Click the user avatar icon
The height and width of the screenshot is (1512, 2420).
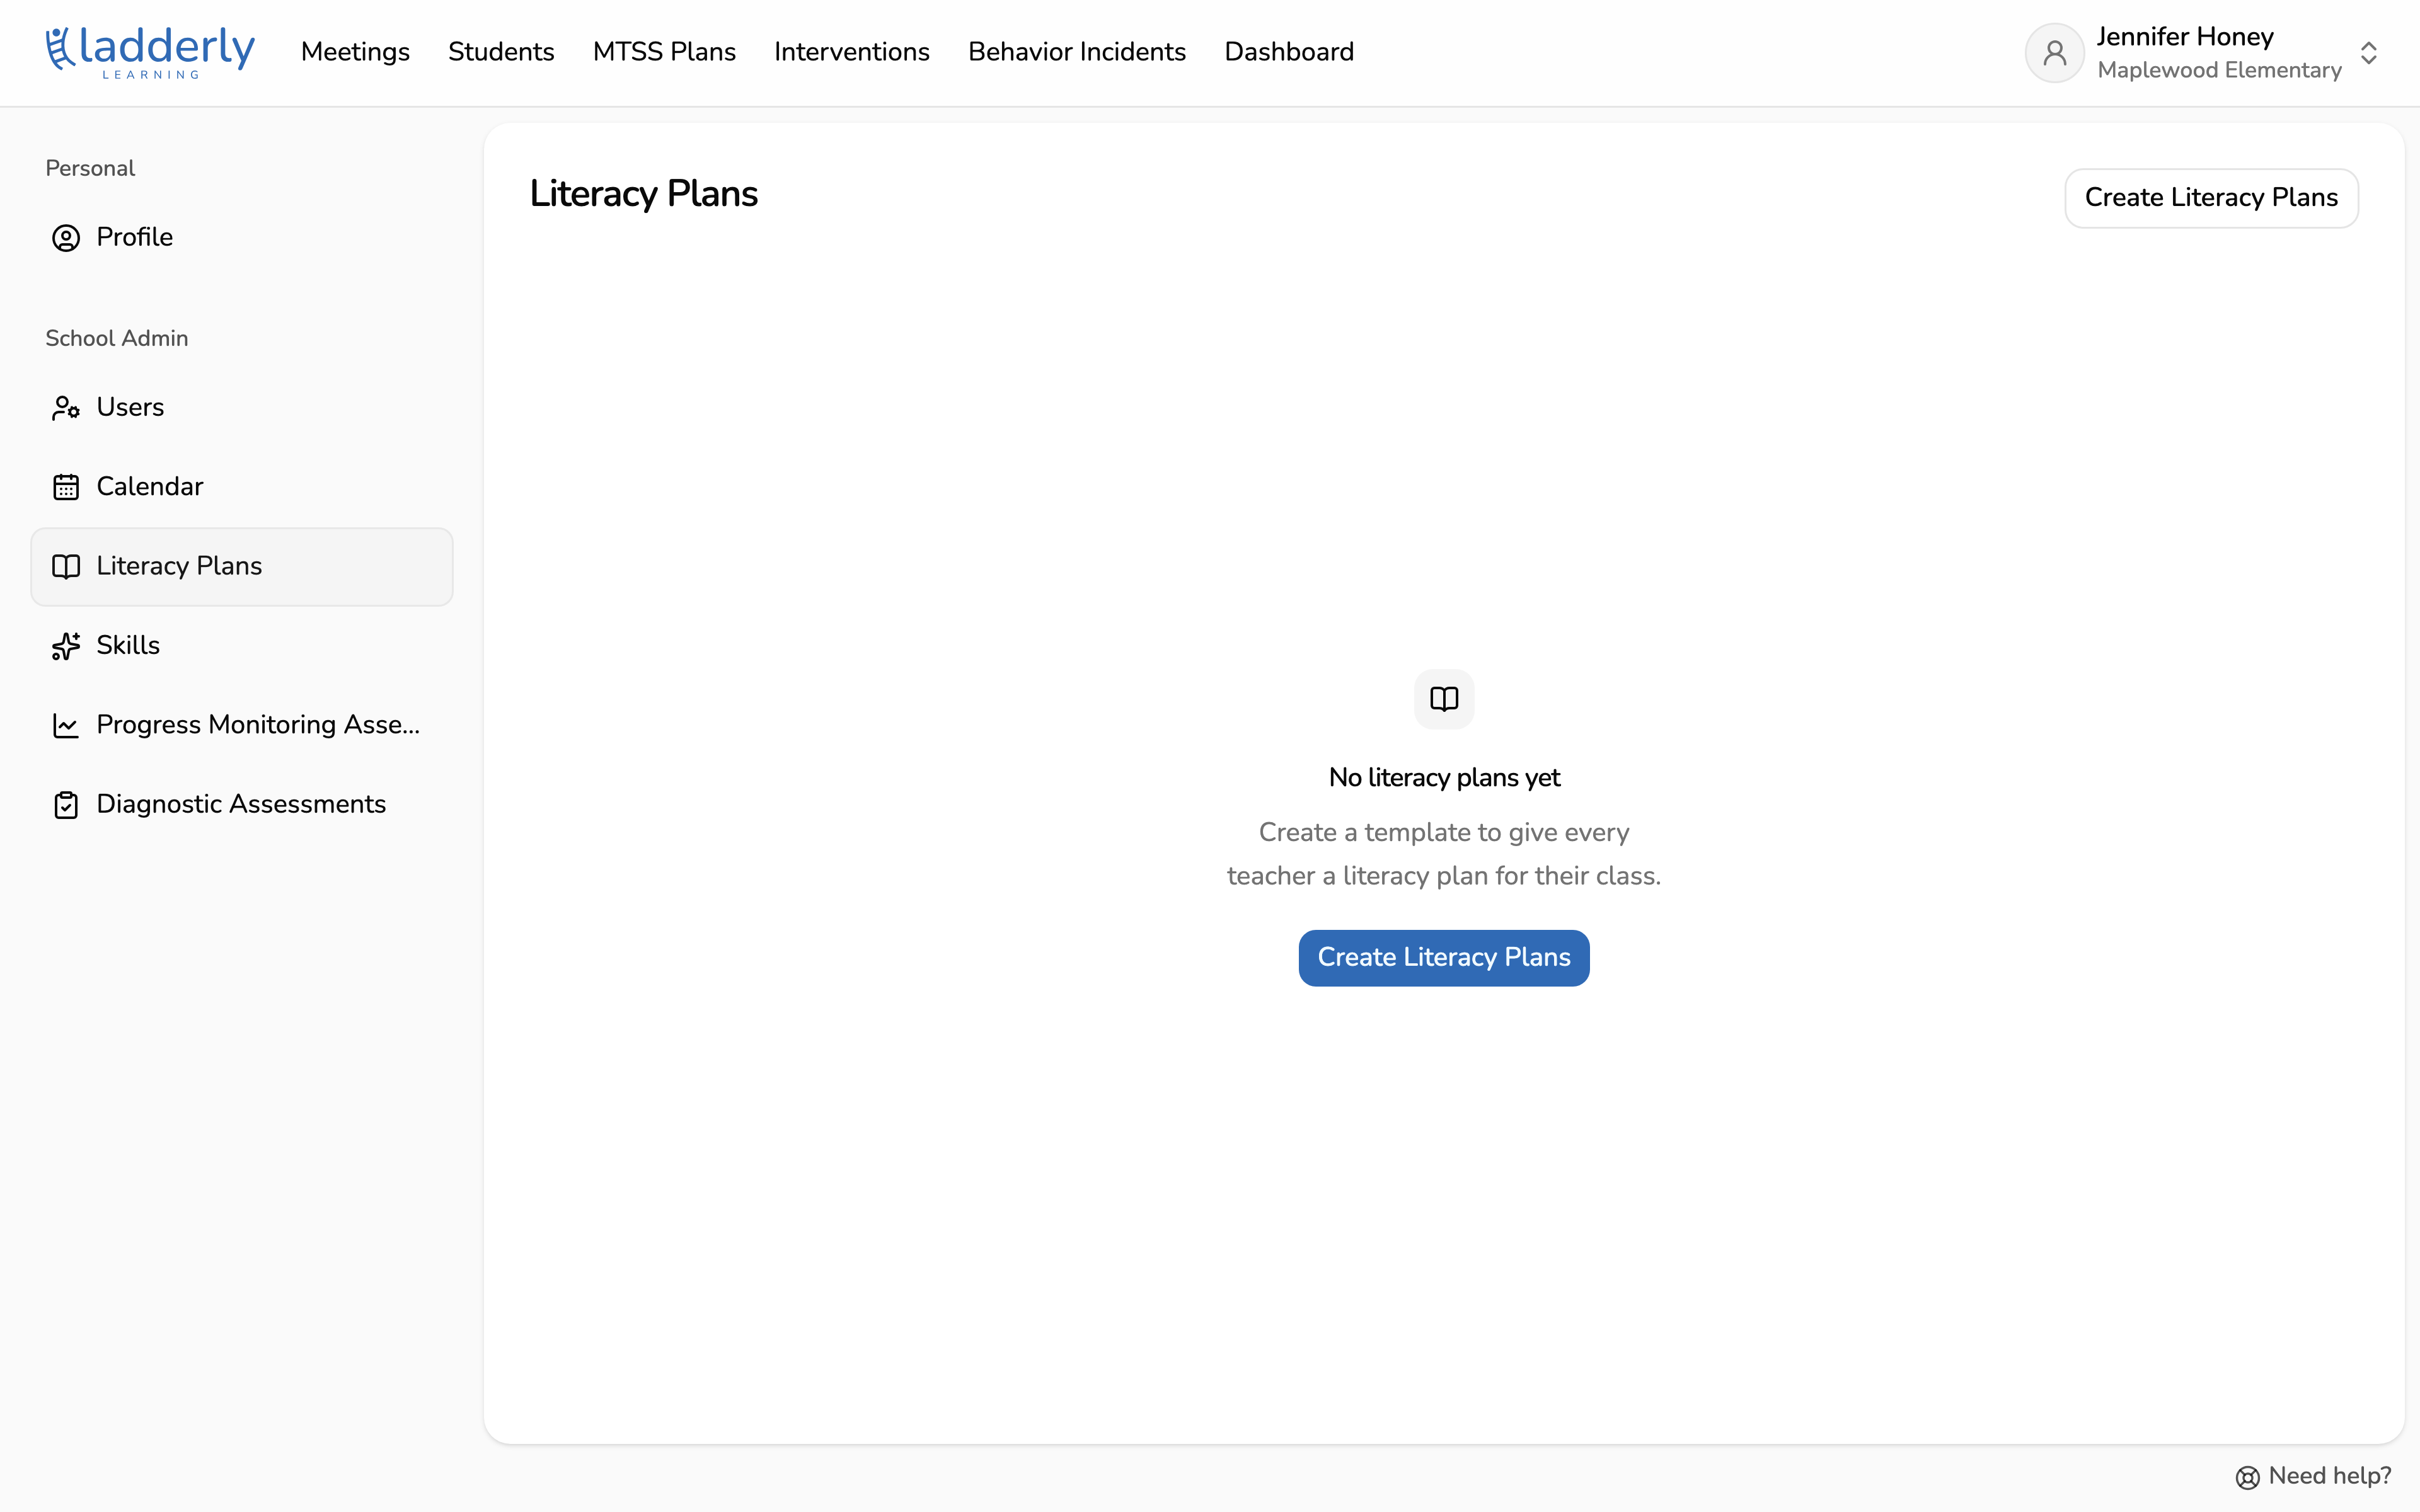tap(2055, 53)
